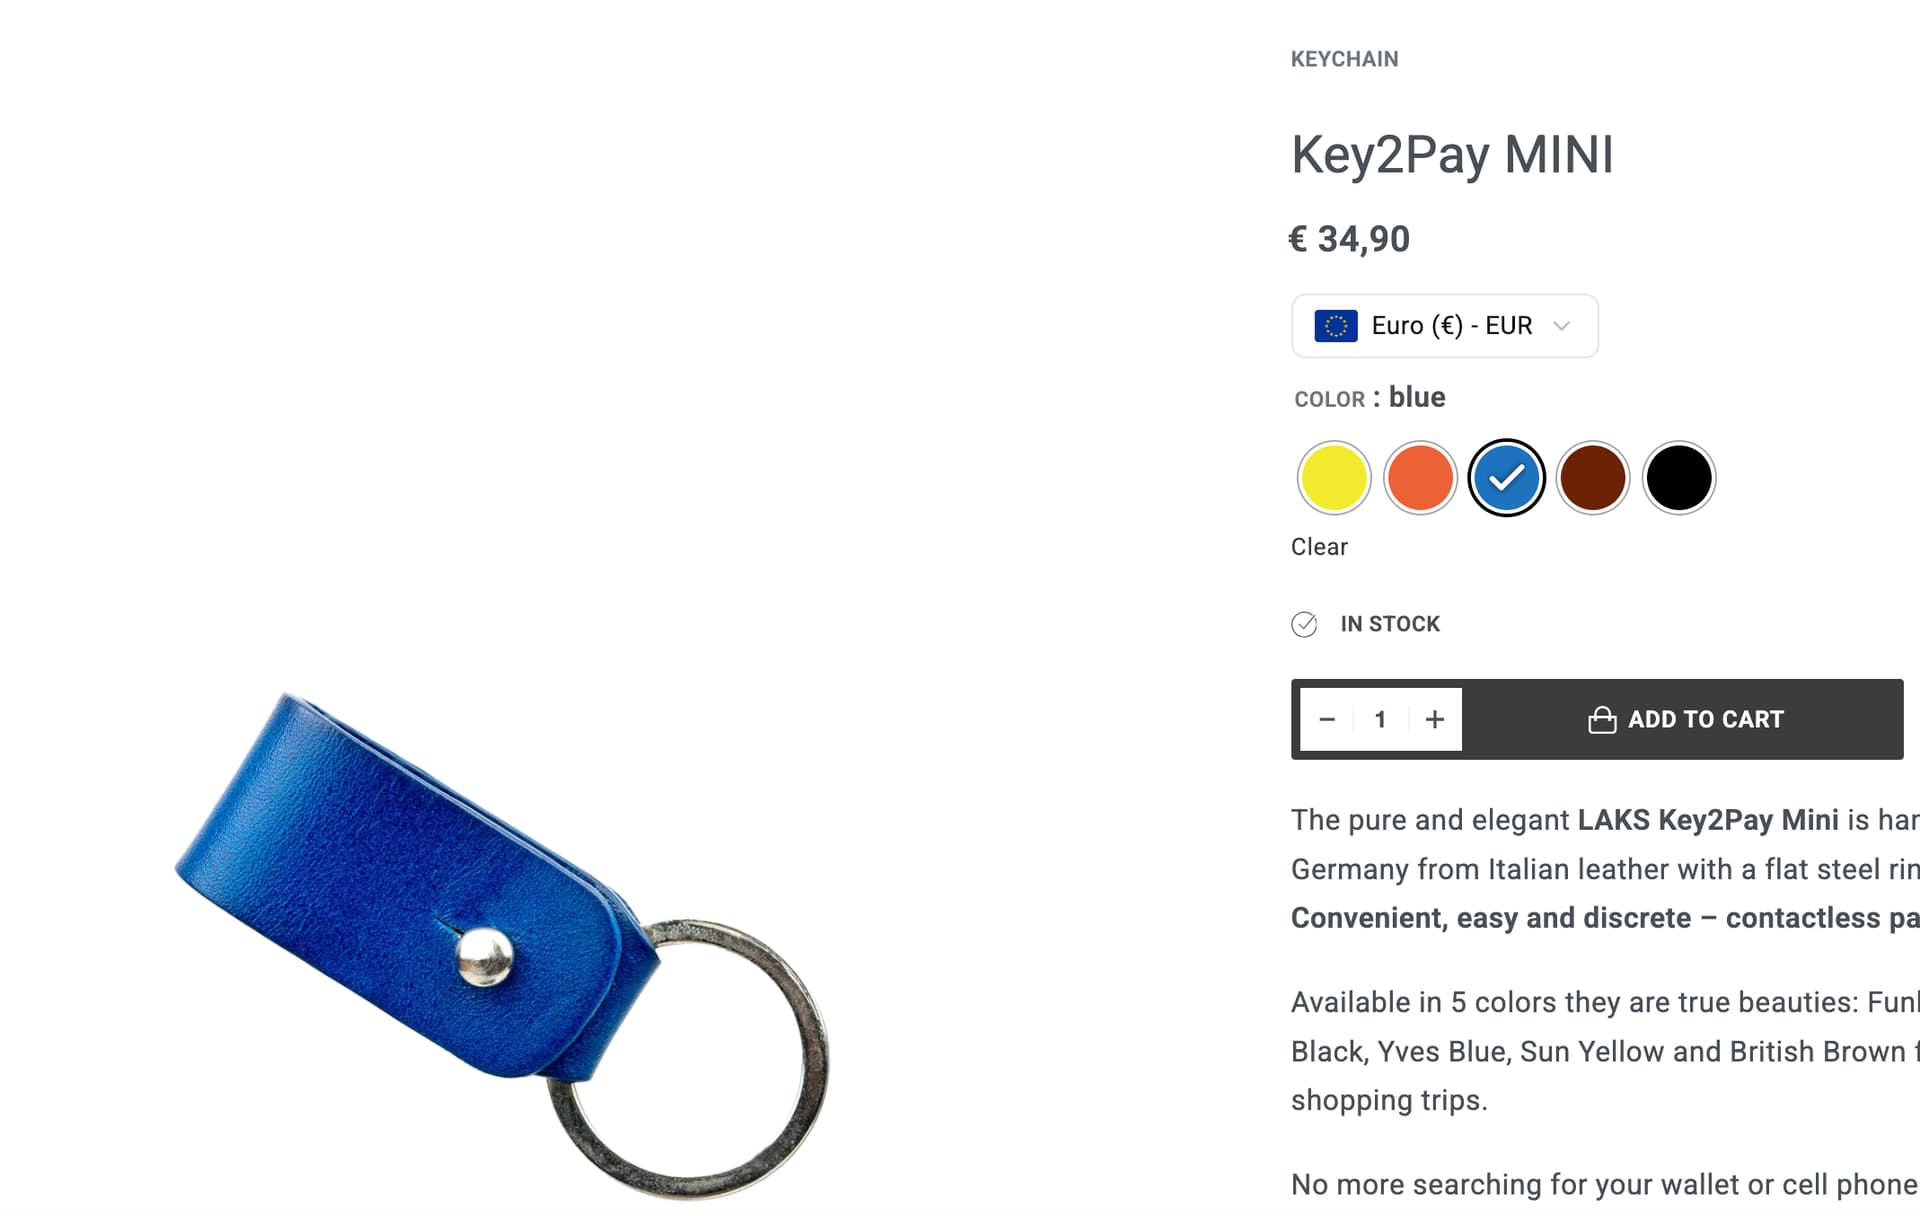This screenshot has height=1216, width=1920.
Task: Choose the orange color option
Action: point(1420,478)
